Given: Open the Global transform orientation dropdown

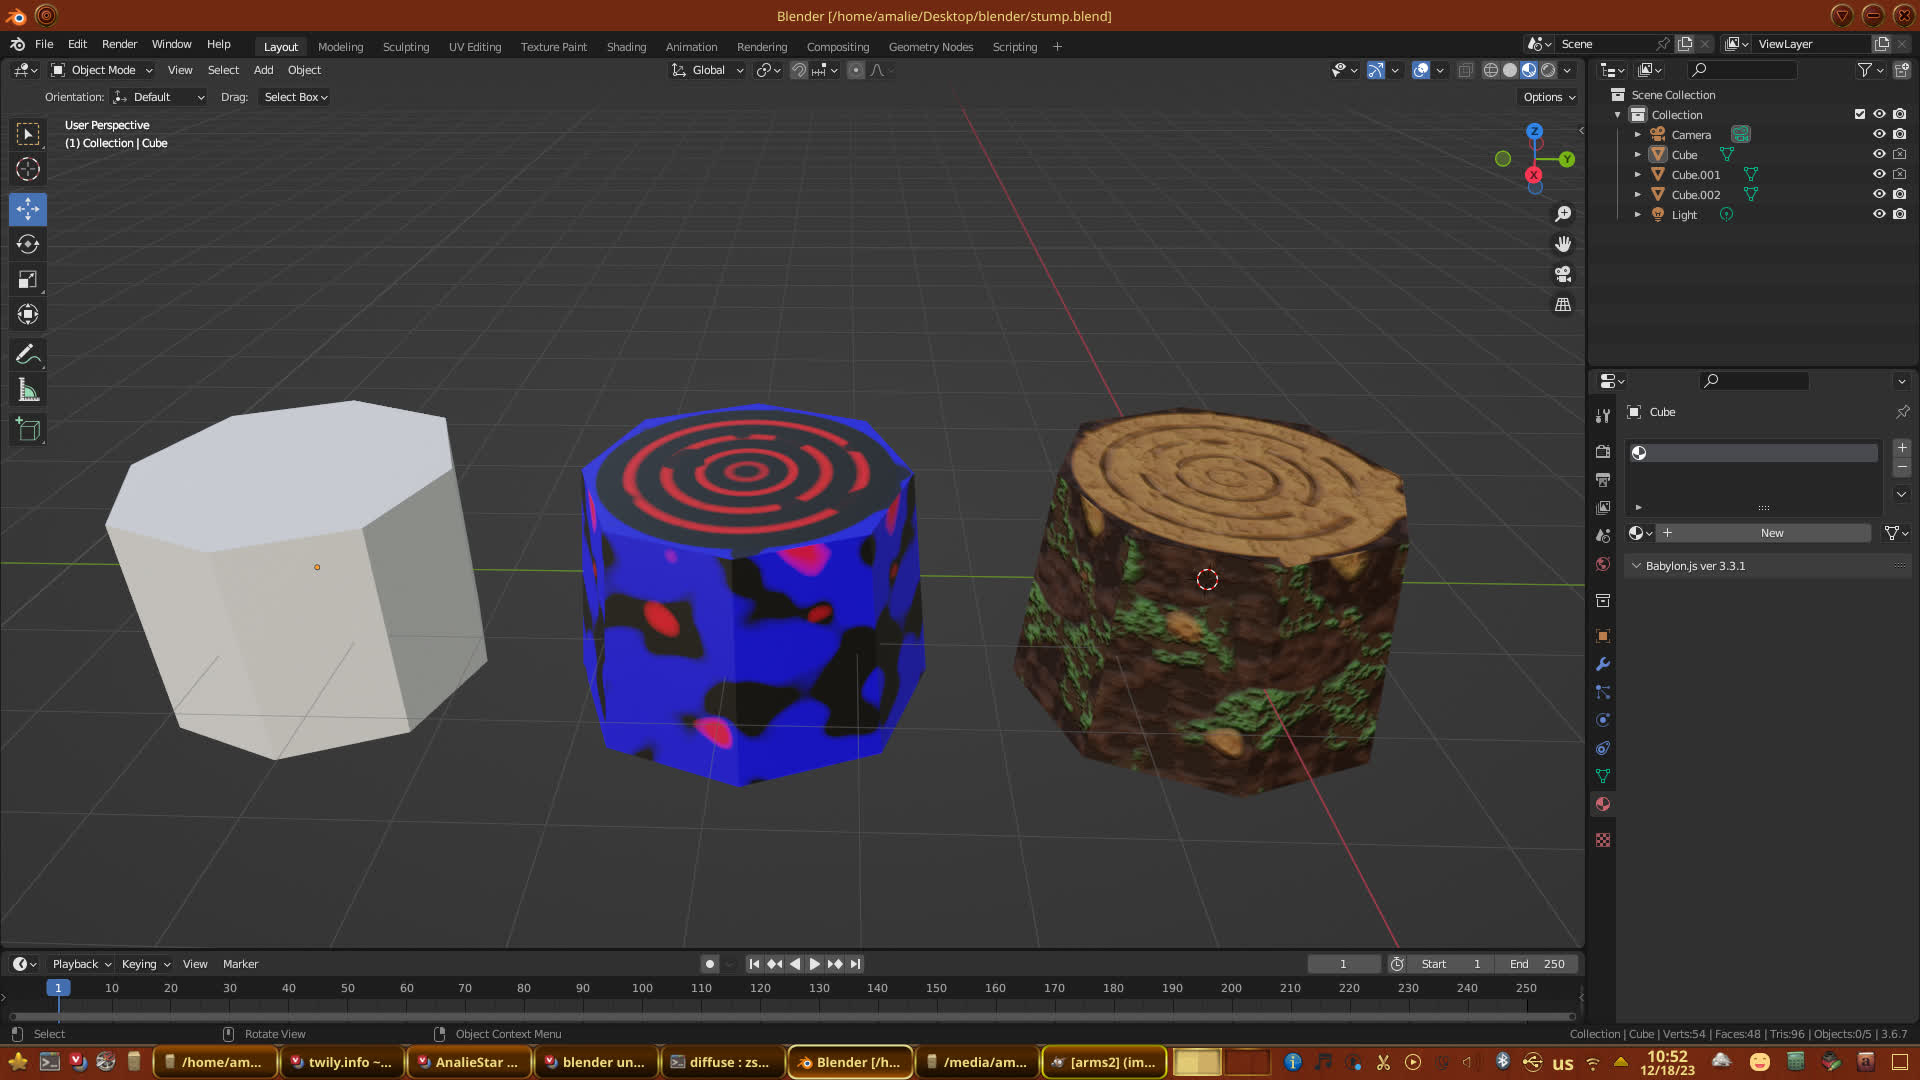Looking at the screenshot, I should 708,70.
